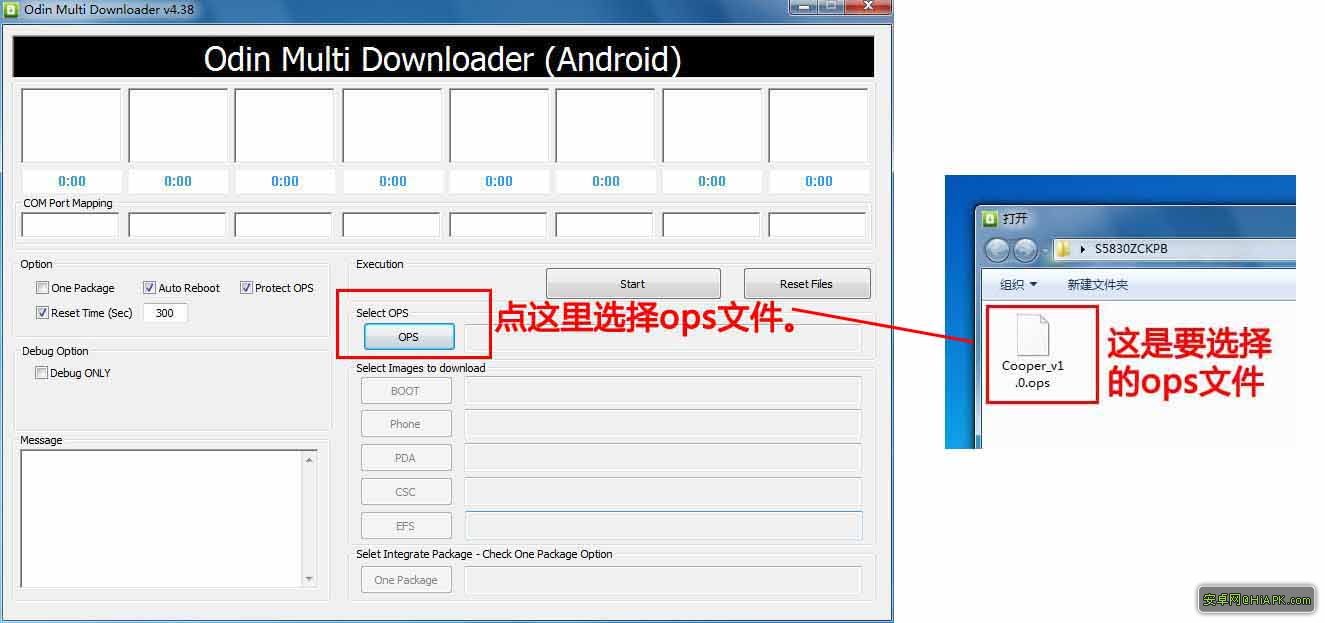The height and width of the screenshot is (623, 1325).
Task: Click the Back arrow in Open dialog
Action: 997,249
